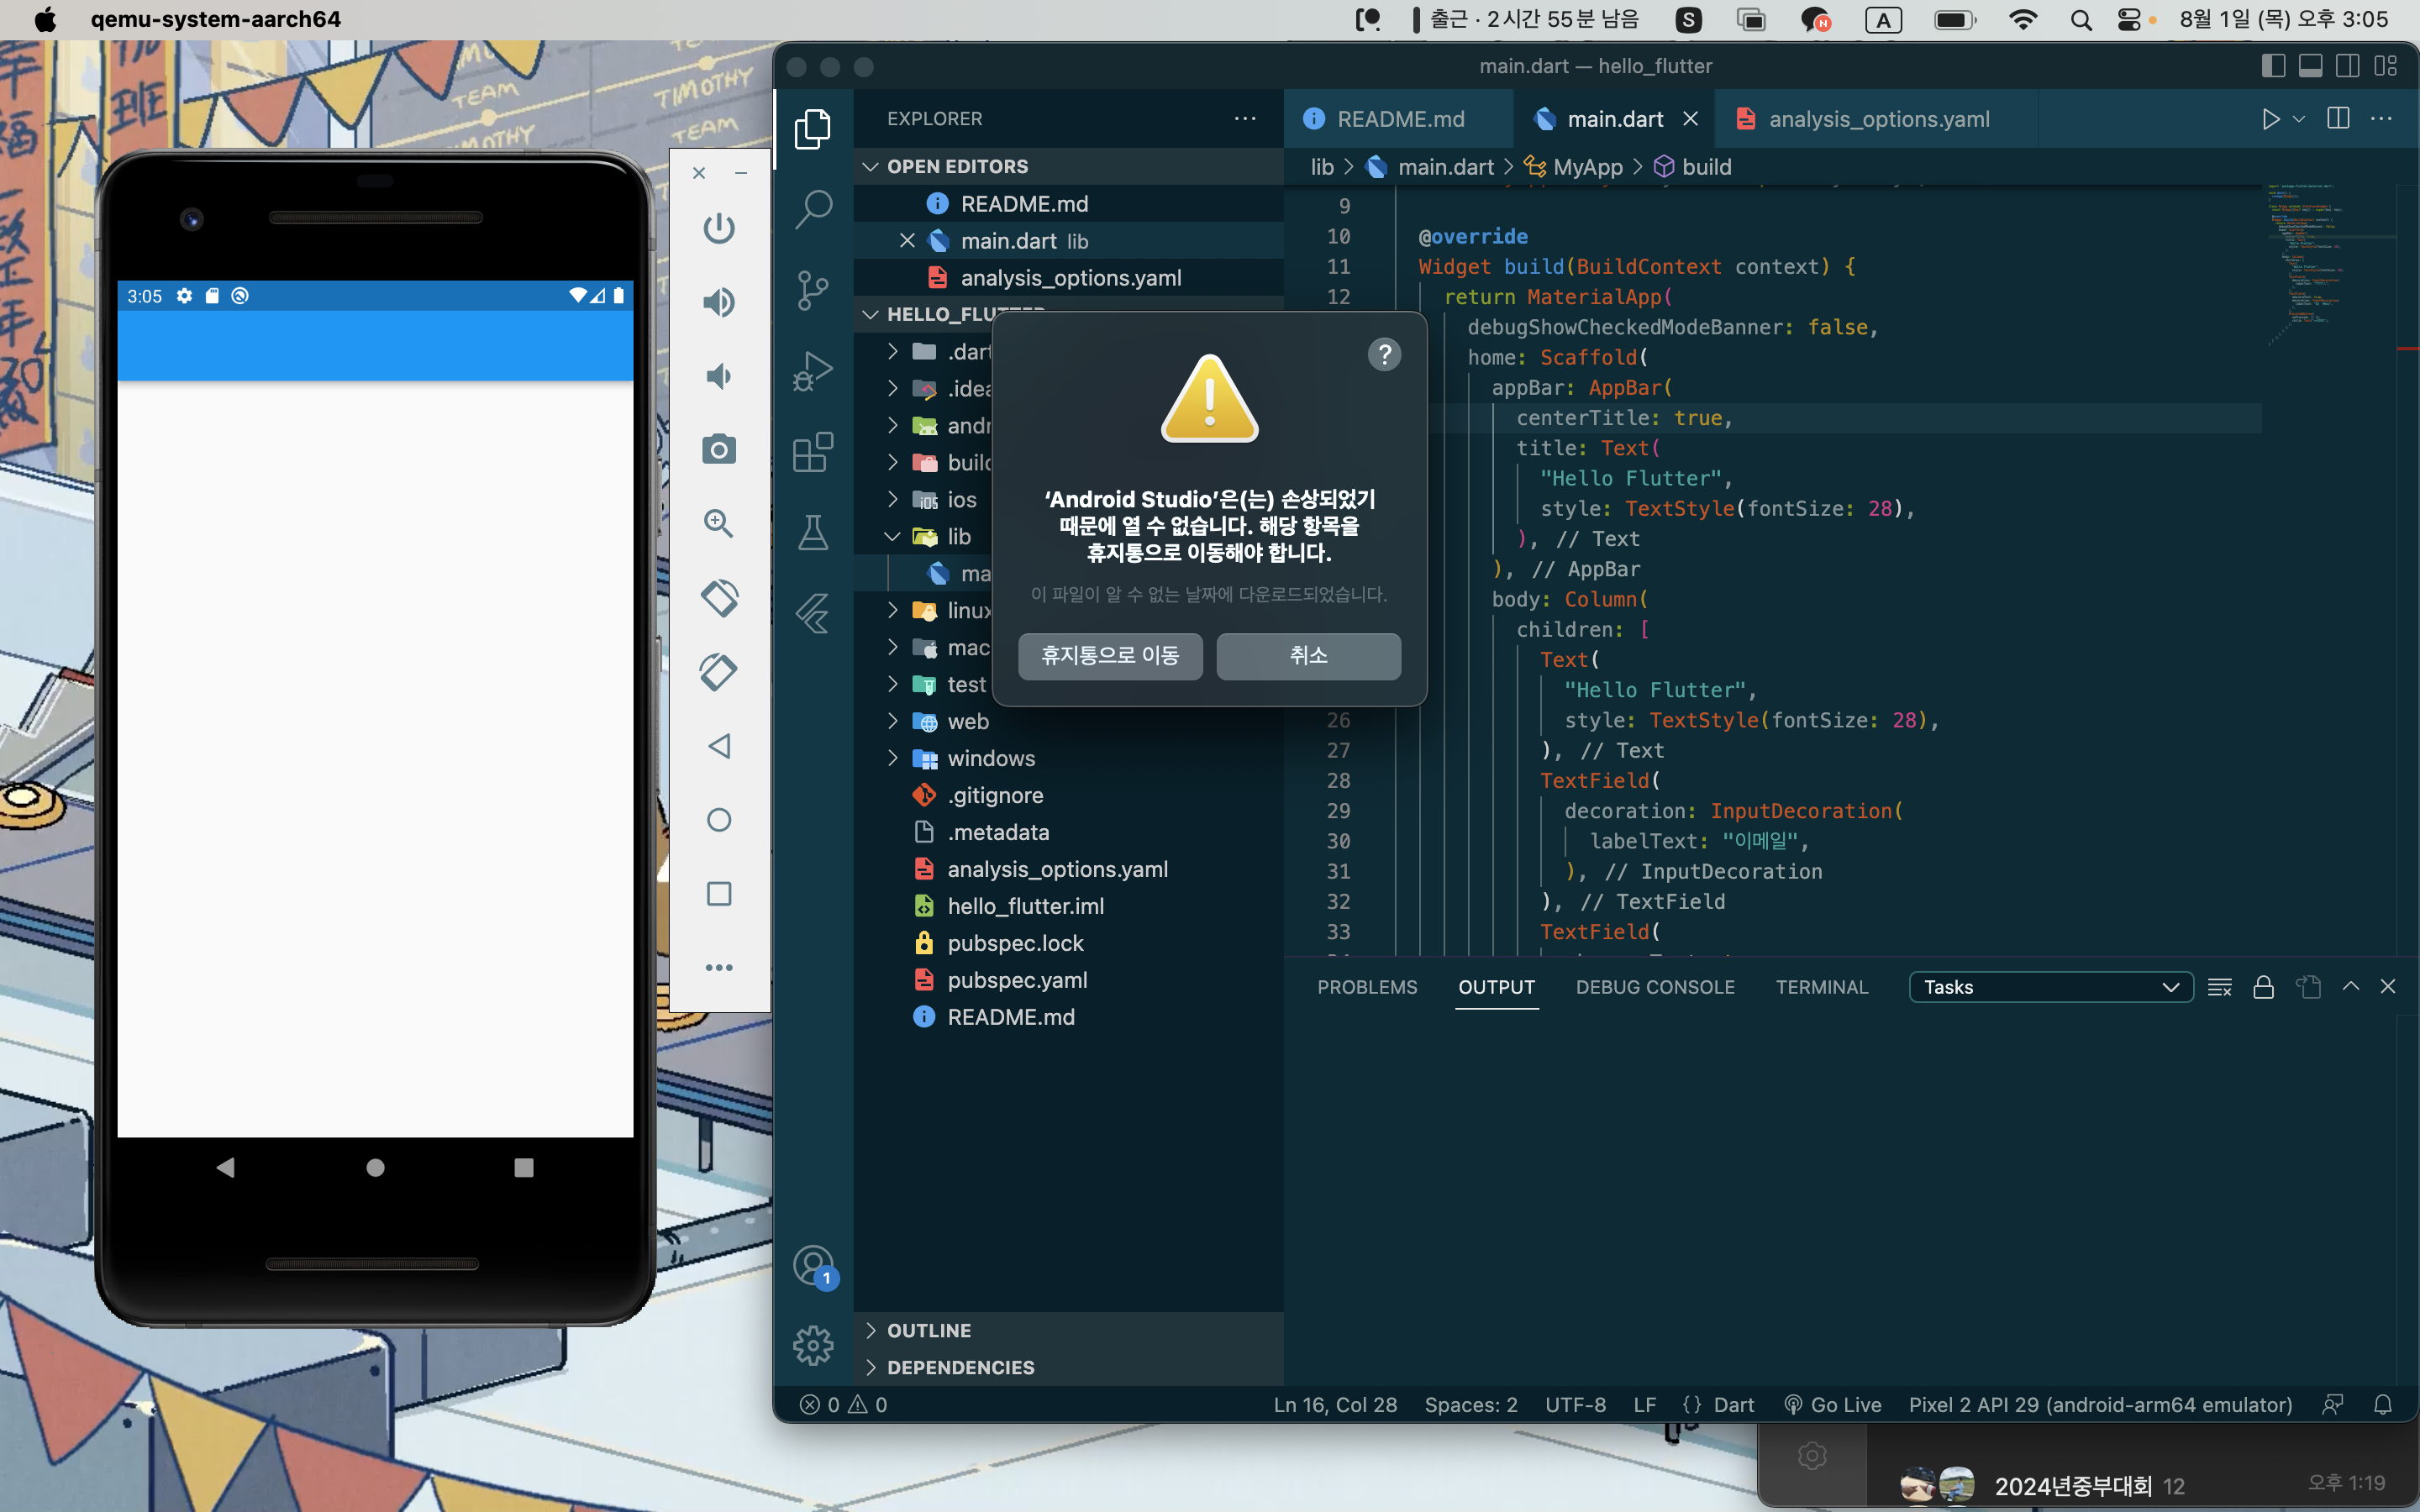Select the OUTPUT panel tab

[1496, 988]
